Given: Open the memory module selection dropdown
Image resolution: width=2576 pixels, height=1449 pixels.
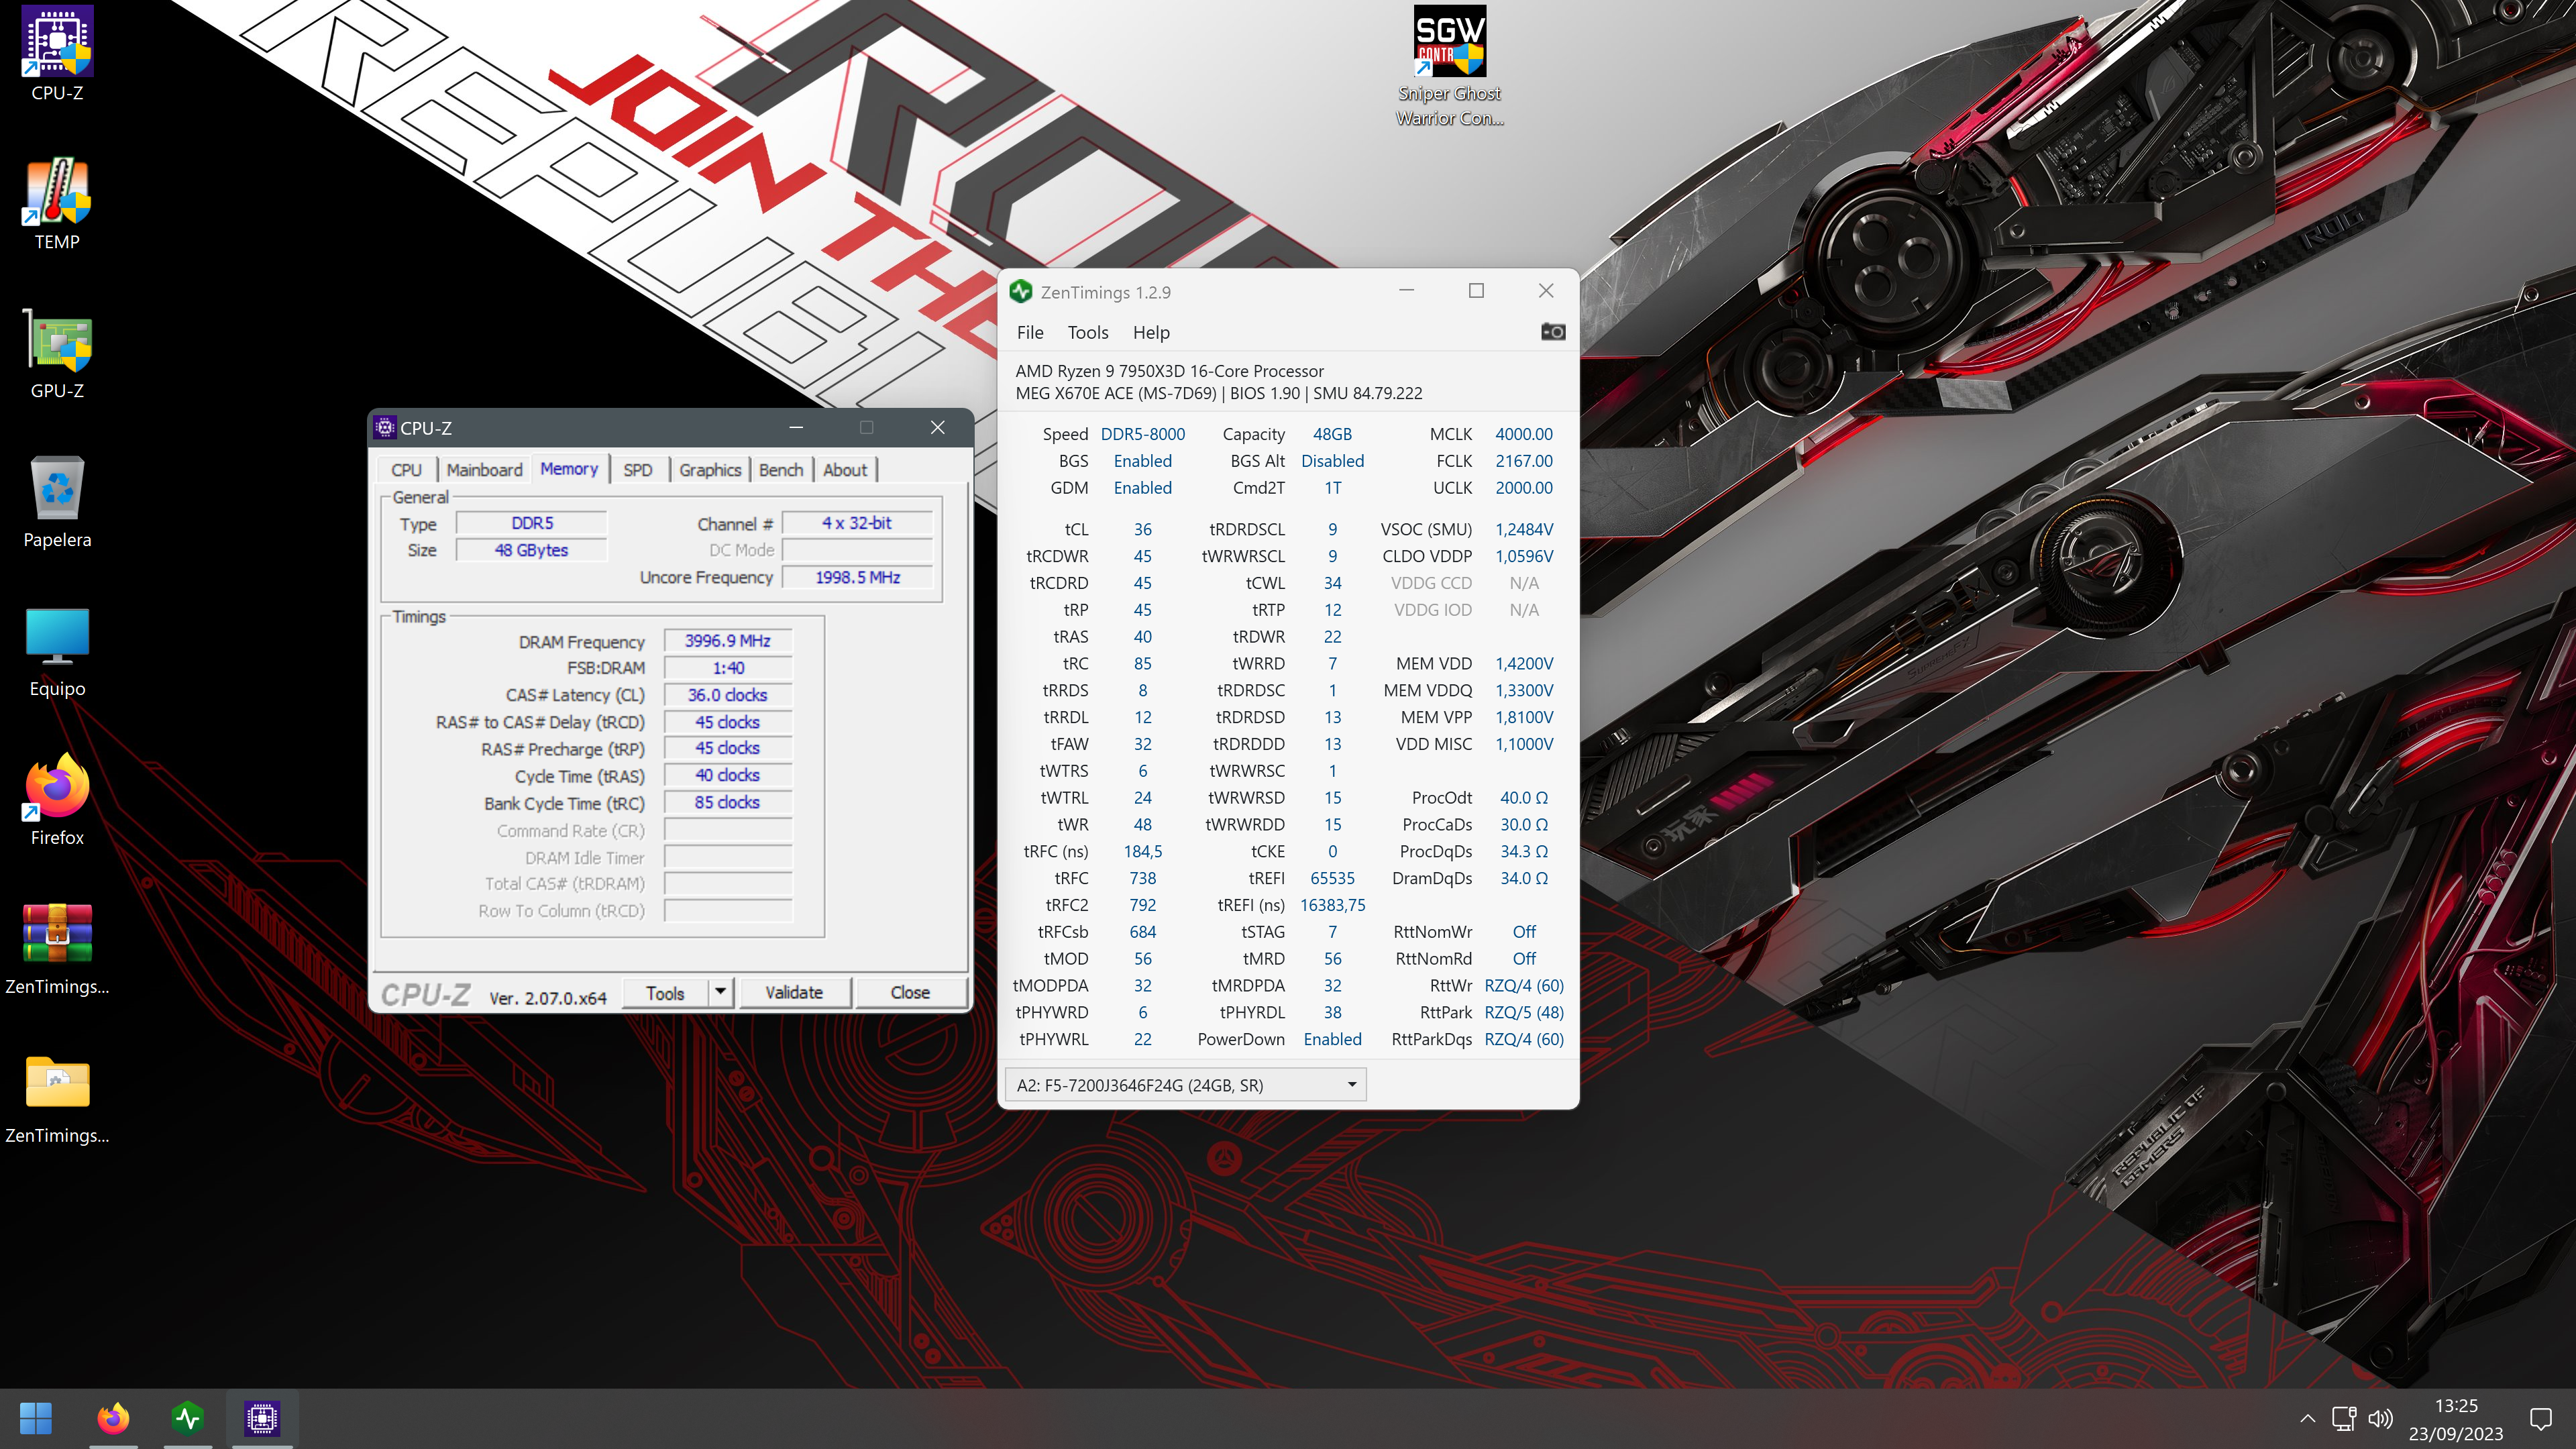Looking at the screenshot, I should (1185, 1085).
